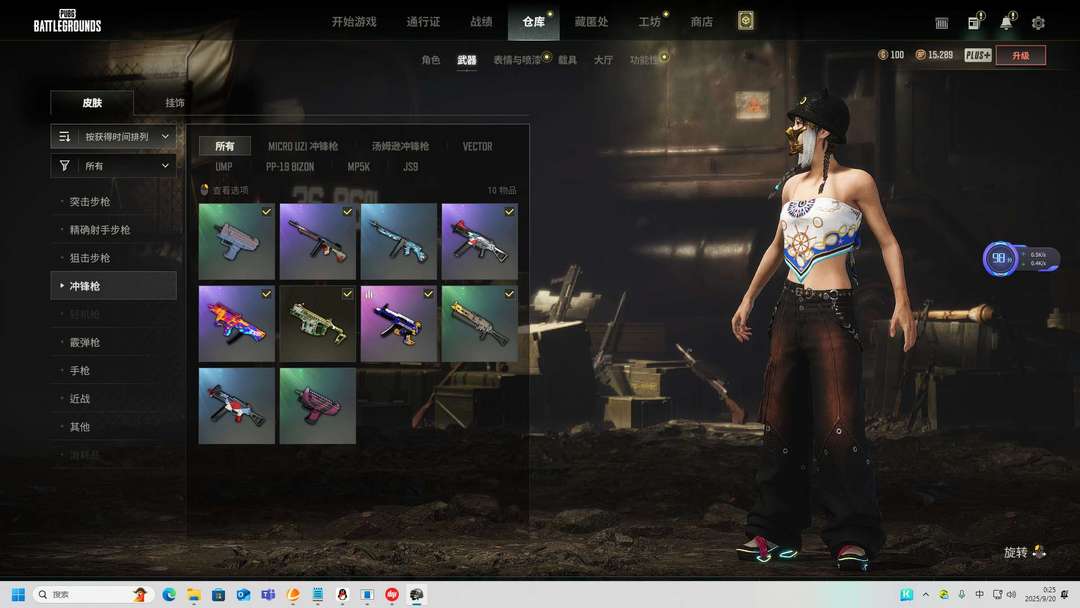1080x608 pixels.
Task: Click the taskbar search box
Action: click(93, 594)
